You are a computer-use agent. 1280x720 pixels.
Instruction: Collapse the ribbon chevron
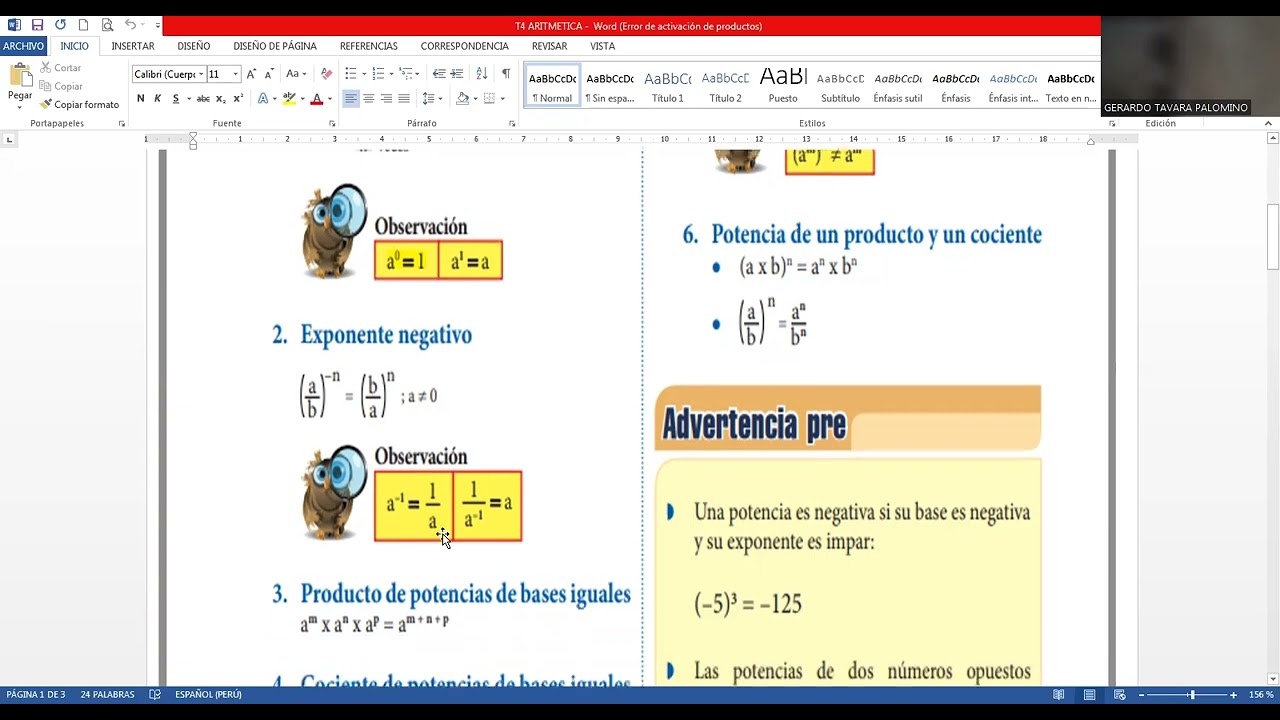tap(1269, 124)
